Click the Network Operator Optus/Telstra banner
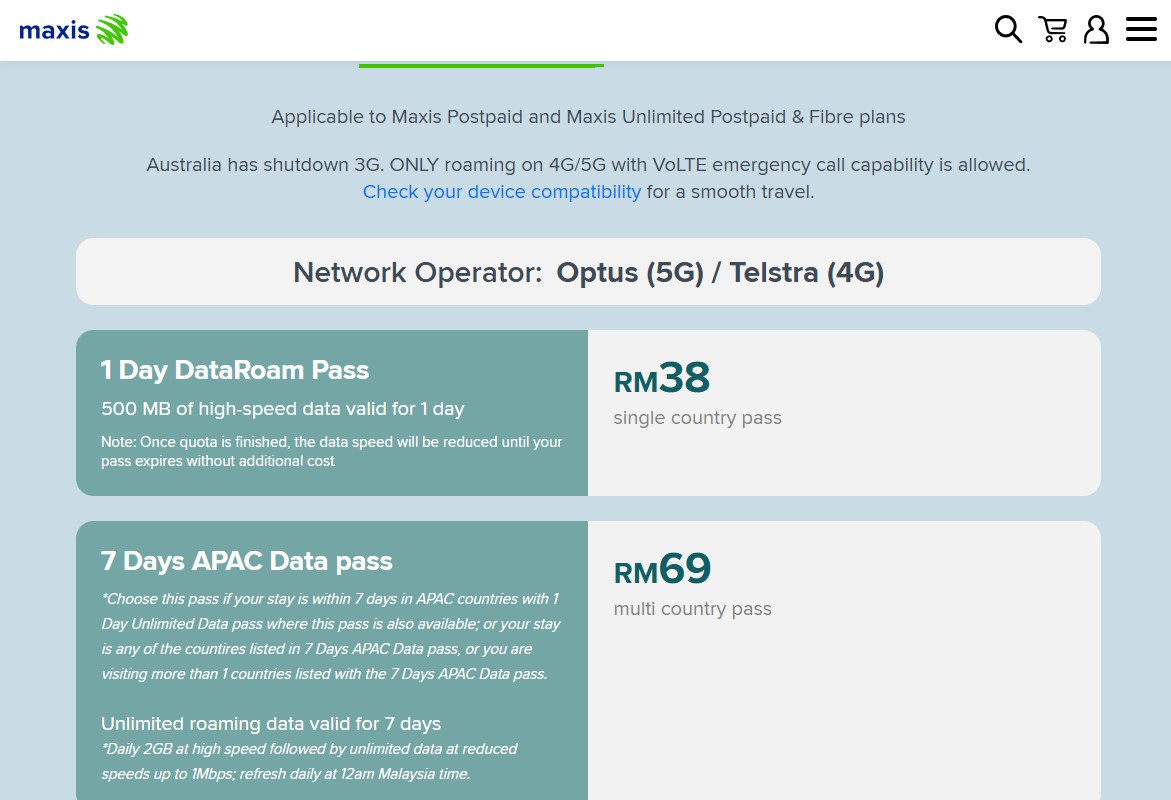The height and width of the screenshot is (800, 1171). 588,272
